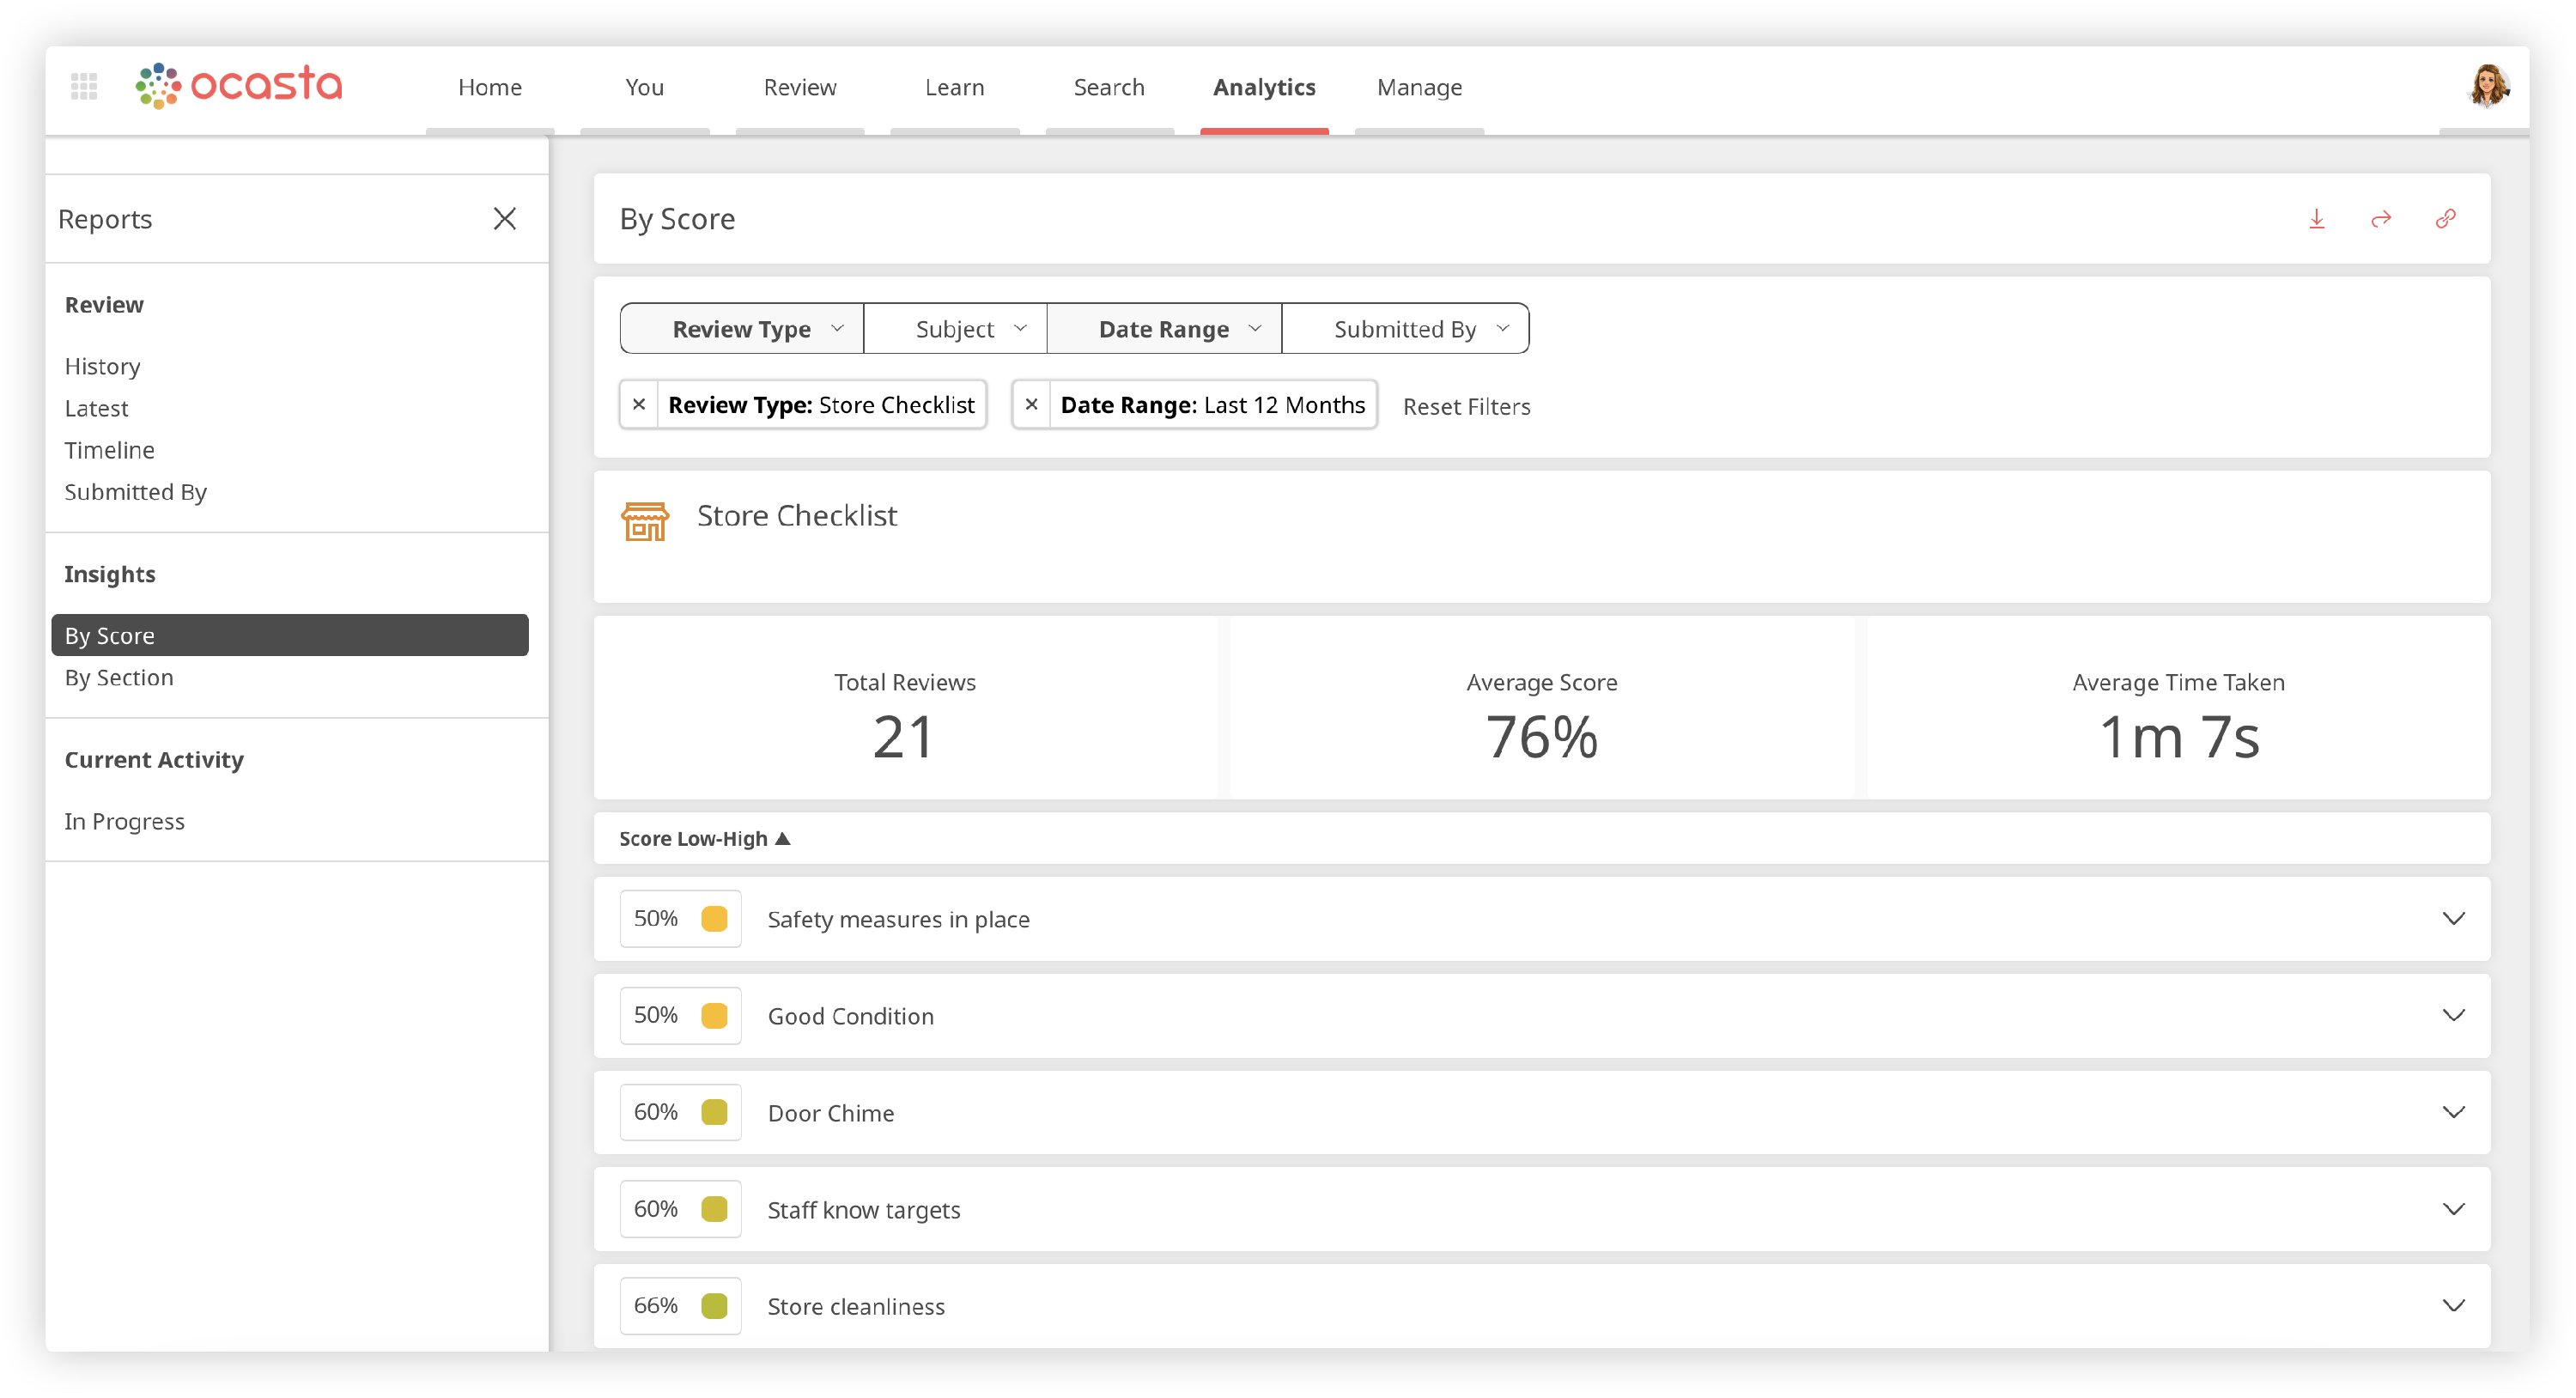This screenshot has height=1398, width=2576.
Task: Click Reset Filters link
Action: tap(1466, 407)
